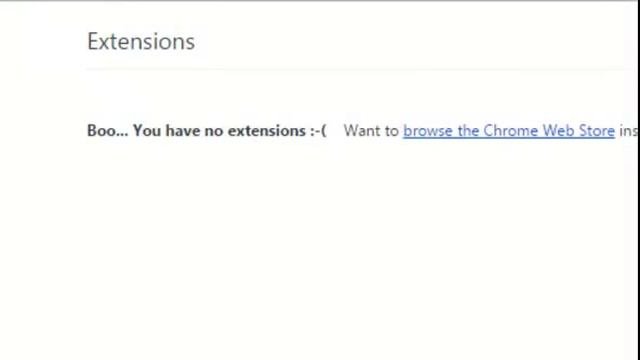Click the dark vertical edge at the right
This screenshot has height=360, width=640.
pos(638,180)
